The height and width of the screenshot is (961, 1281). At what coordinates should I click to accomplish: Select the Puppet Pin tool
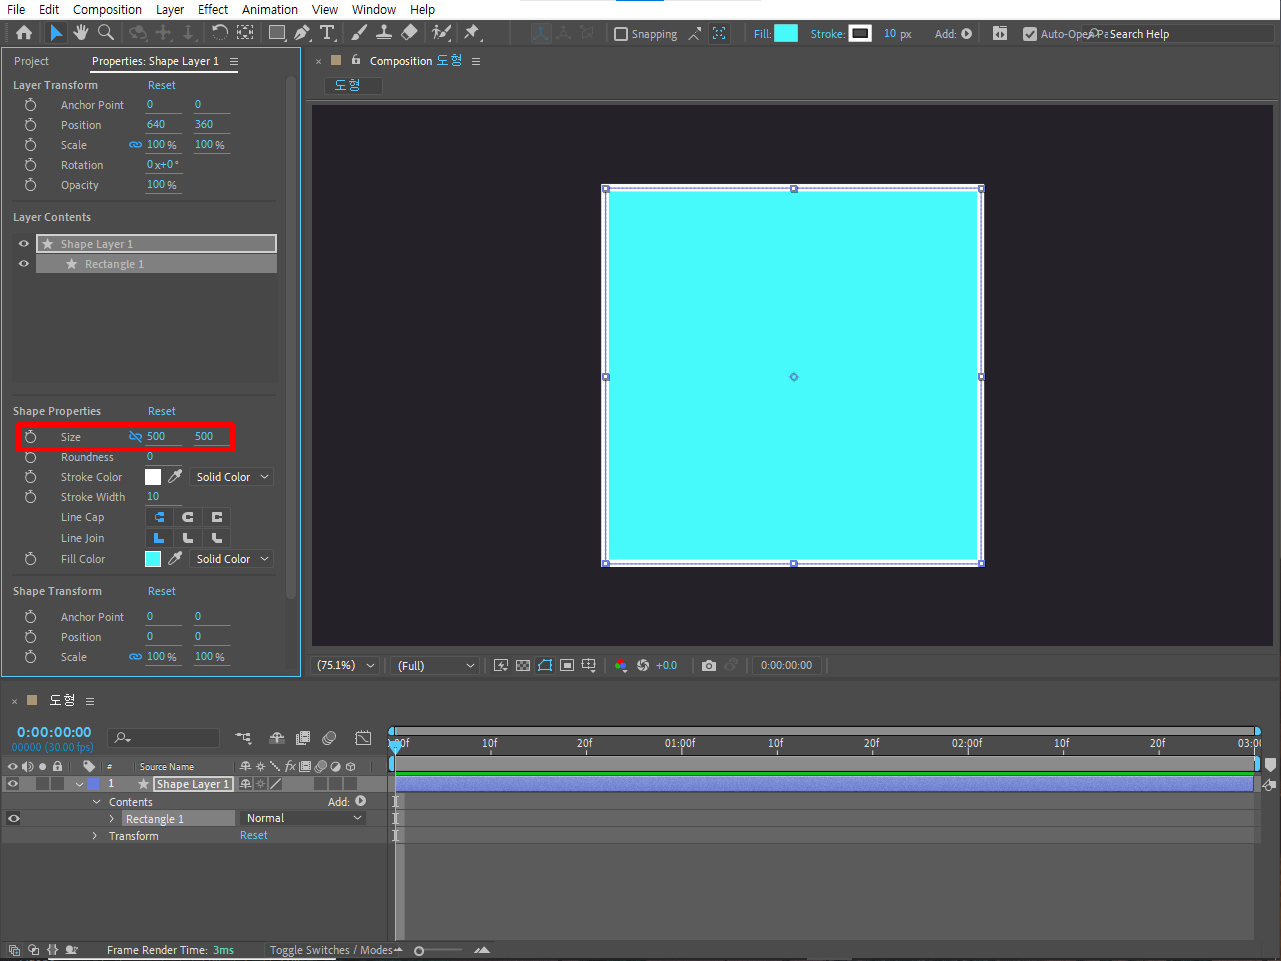[x=472, y=33]
